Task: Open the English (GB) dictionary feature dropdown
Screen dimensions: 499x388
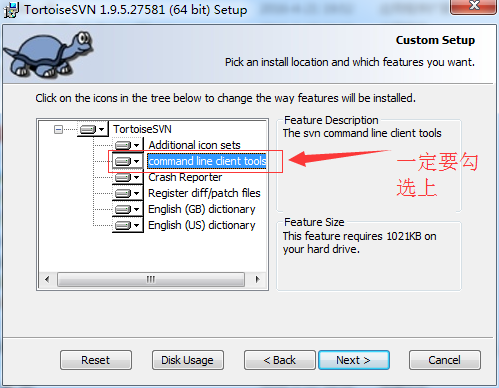Action: point(128,209)
